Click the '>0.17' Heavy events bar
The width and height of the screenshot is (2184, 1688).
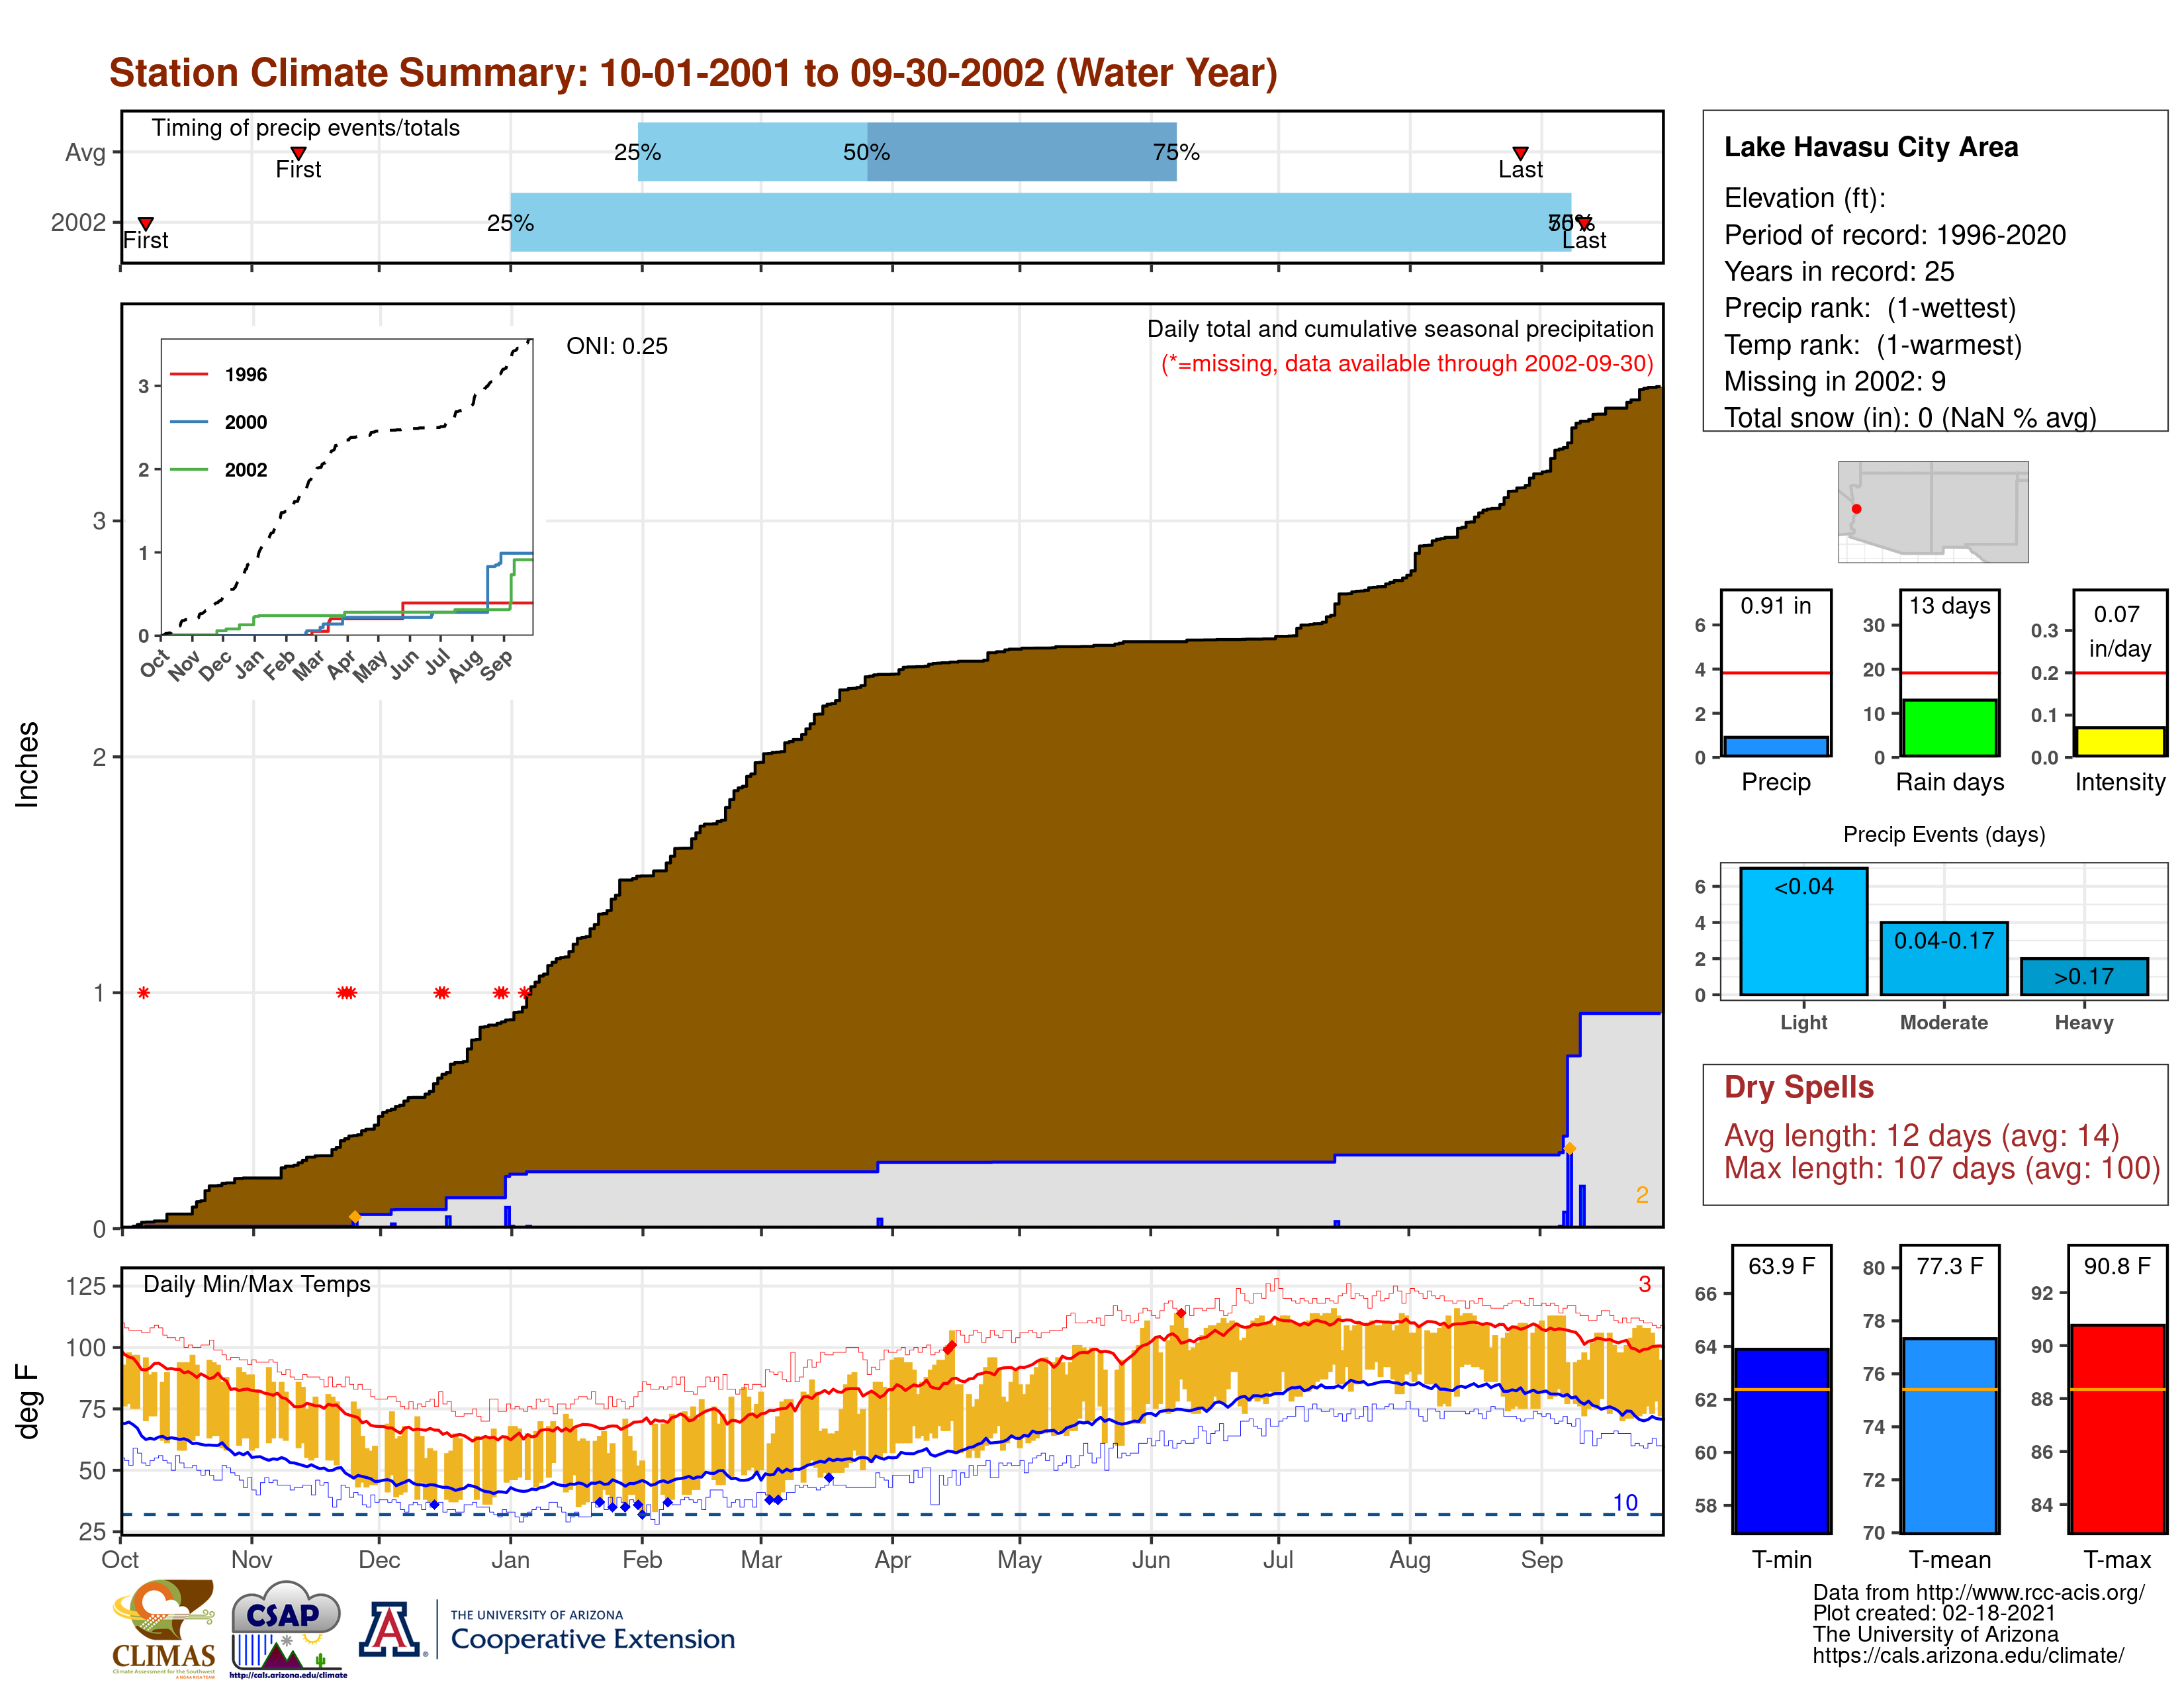(2084, 976)
